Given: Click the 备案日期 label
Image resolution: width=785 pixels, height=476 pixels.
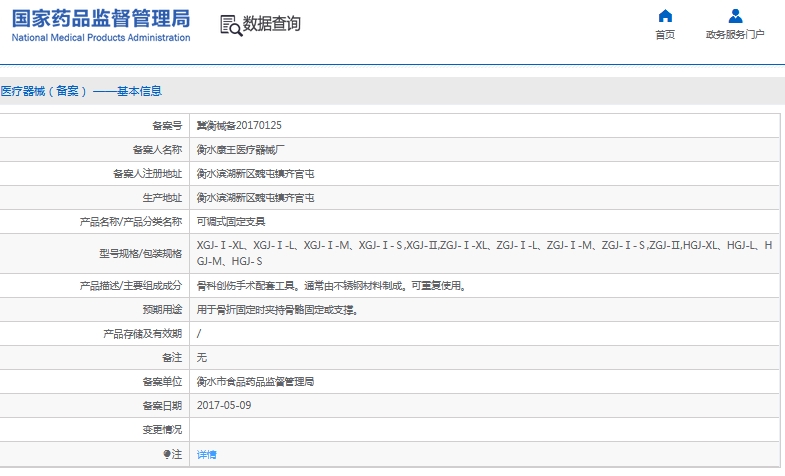Looking at the screenshot, I should pyautogui.click(x=162, y=406).
